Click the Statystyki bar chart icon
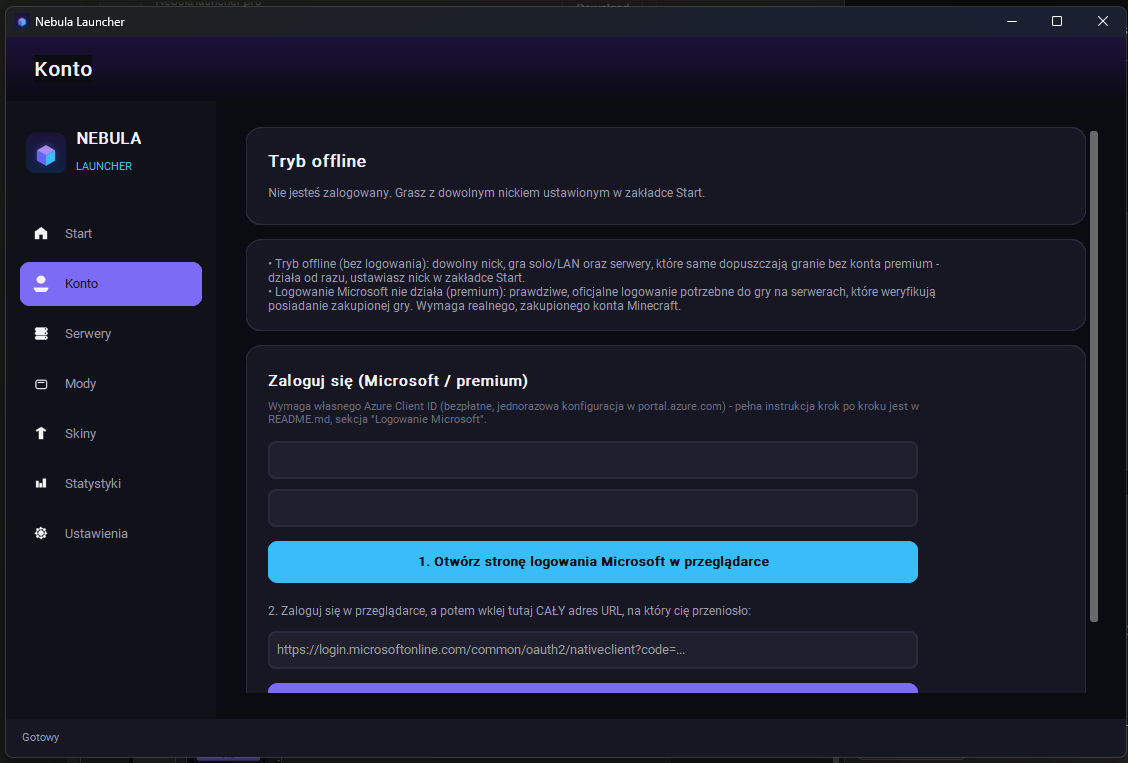This screenshot has width=1128, height=763. 41,483
